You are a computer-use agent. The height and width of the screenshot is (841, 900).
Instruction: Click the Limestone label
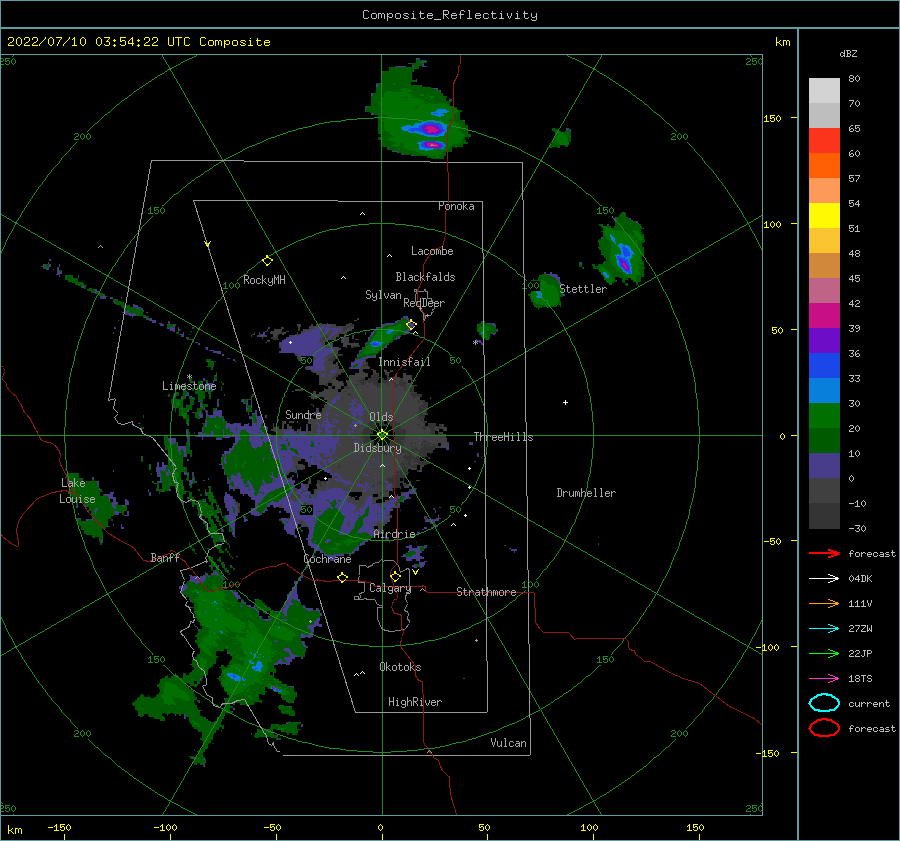[189, 386]
